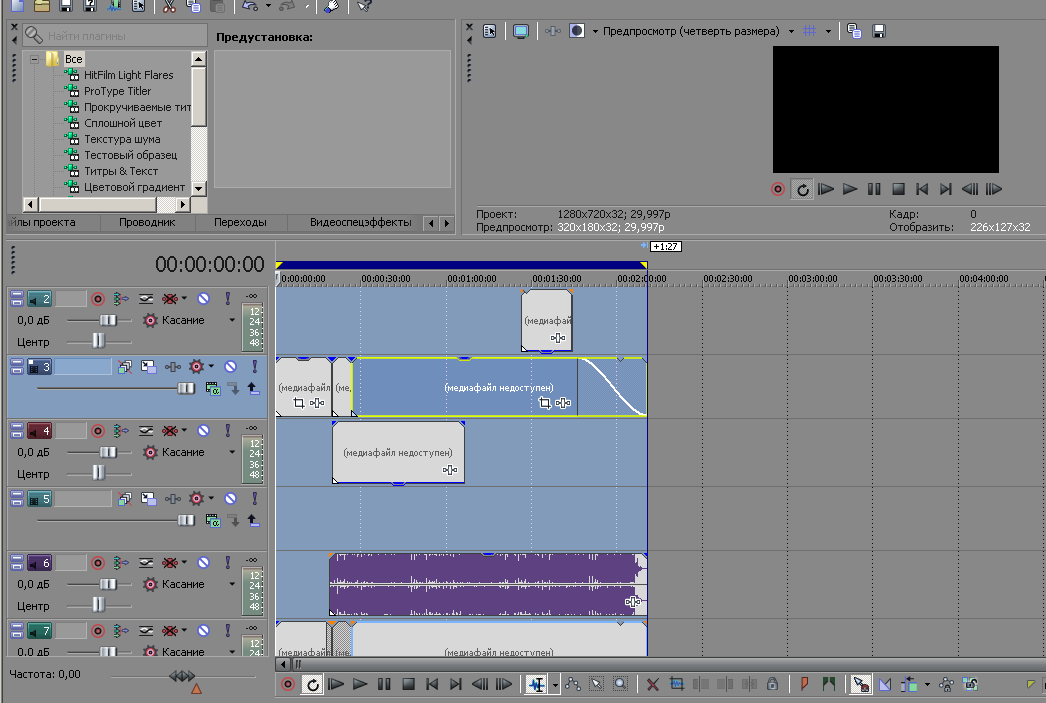Insert a marker using the orange flag icon
The width and height of the screenshot is (1046, 703).
tap(804, 685)
